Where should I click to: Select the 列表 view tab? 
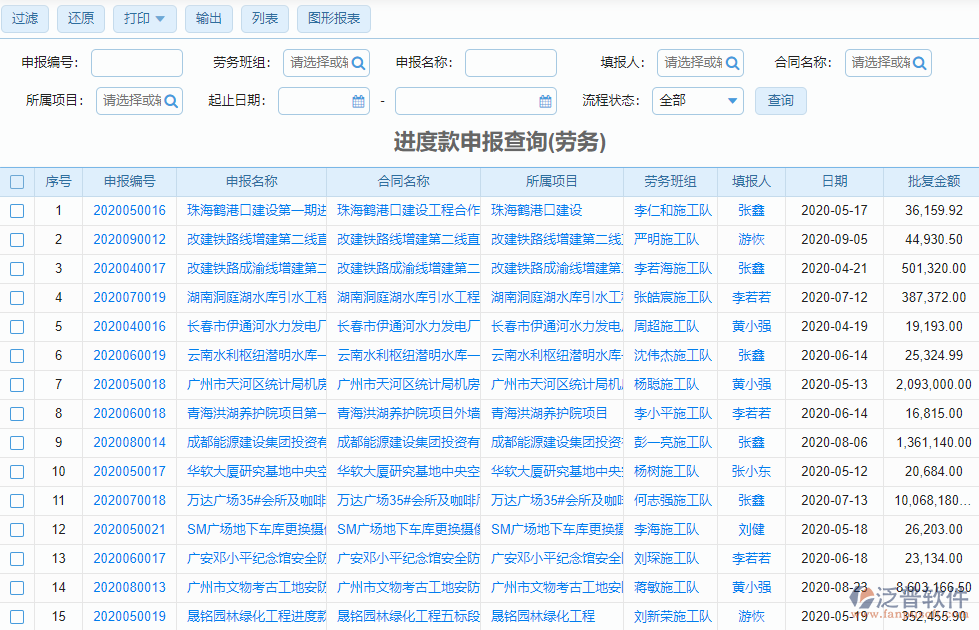click(x=264, y=18)
